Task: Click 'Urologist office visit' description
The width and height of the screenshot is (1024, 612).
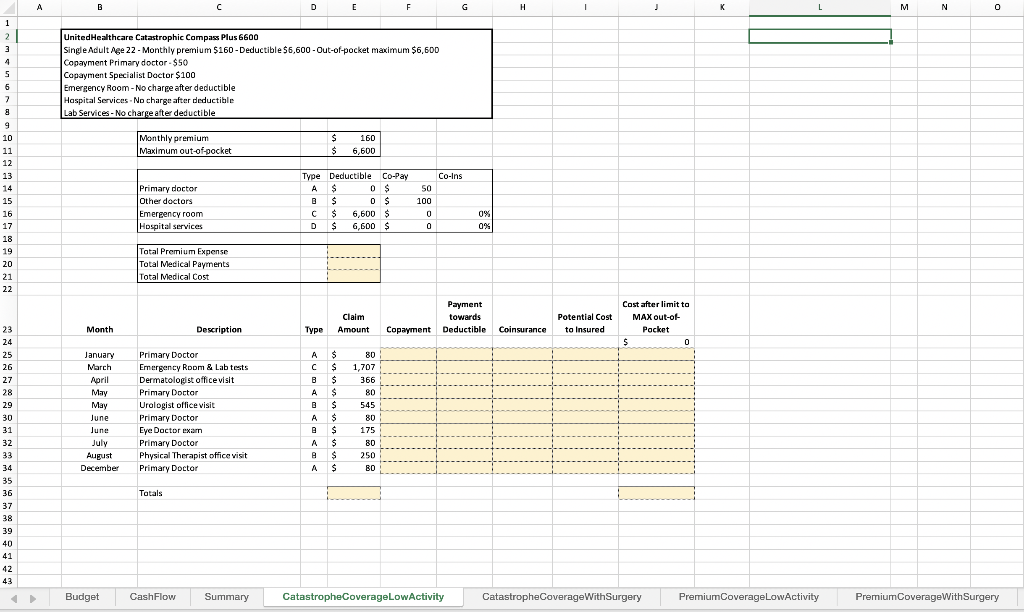Action: [x=176, y=405]
